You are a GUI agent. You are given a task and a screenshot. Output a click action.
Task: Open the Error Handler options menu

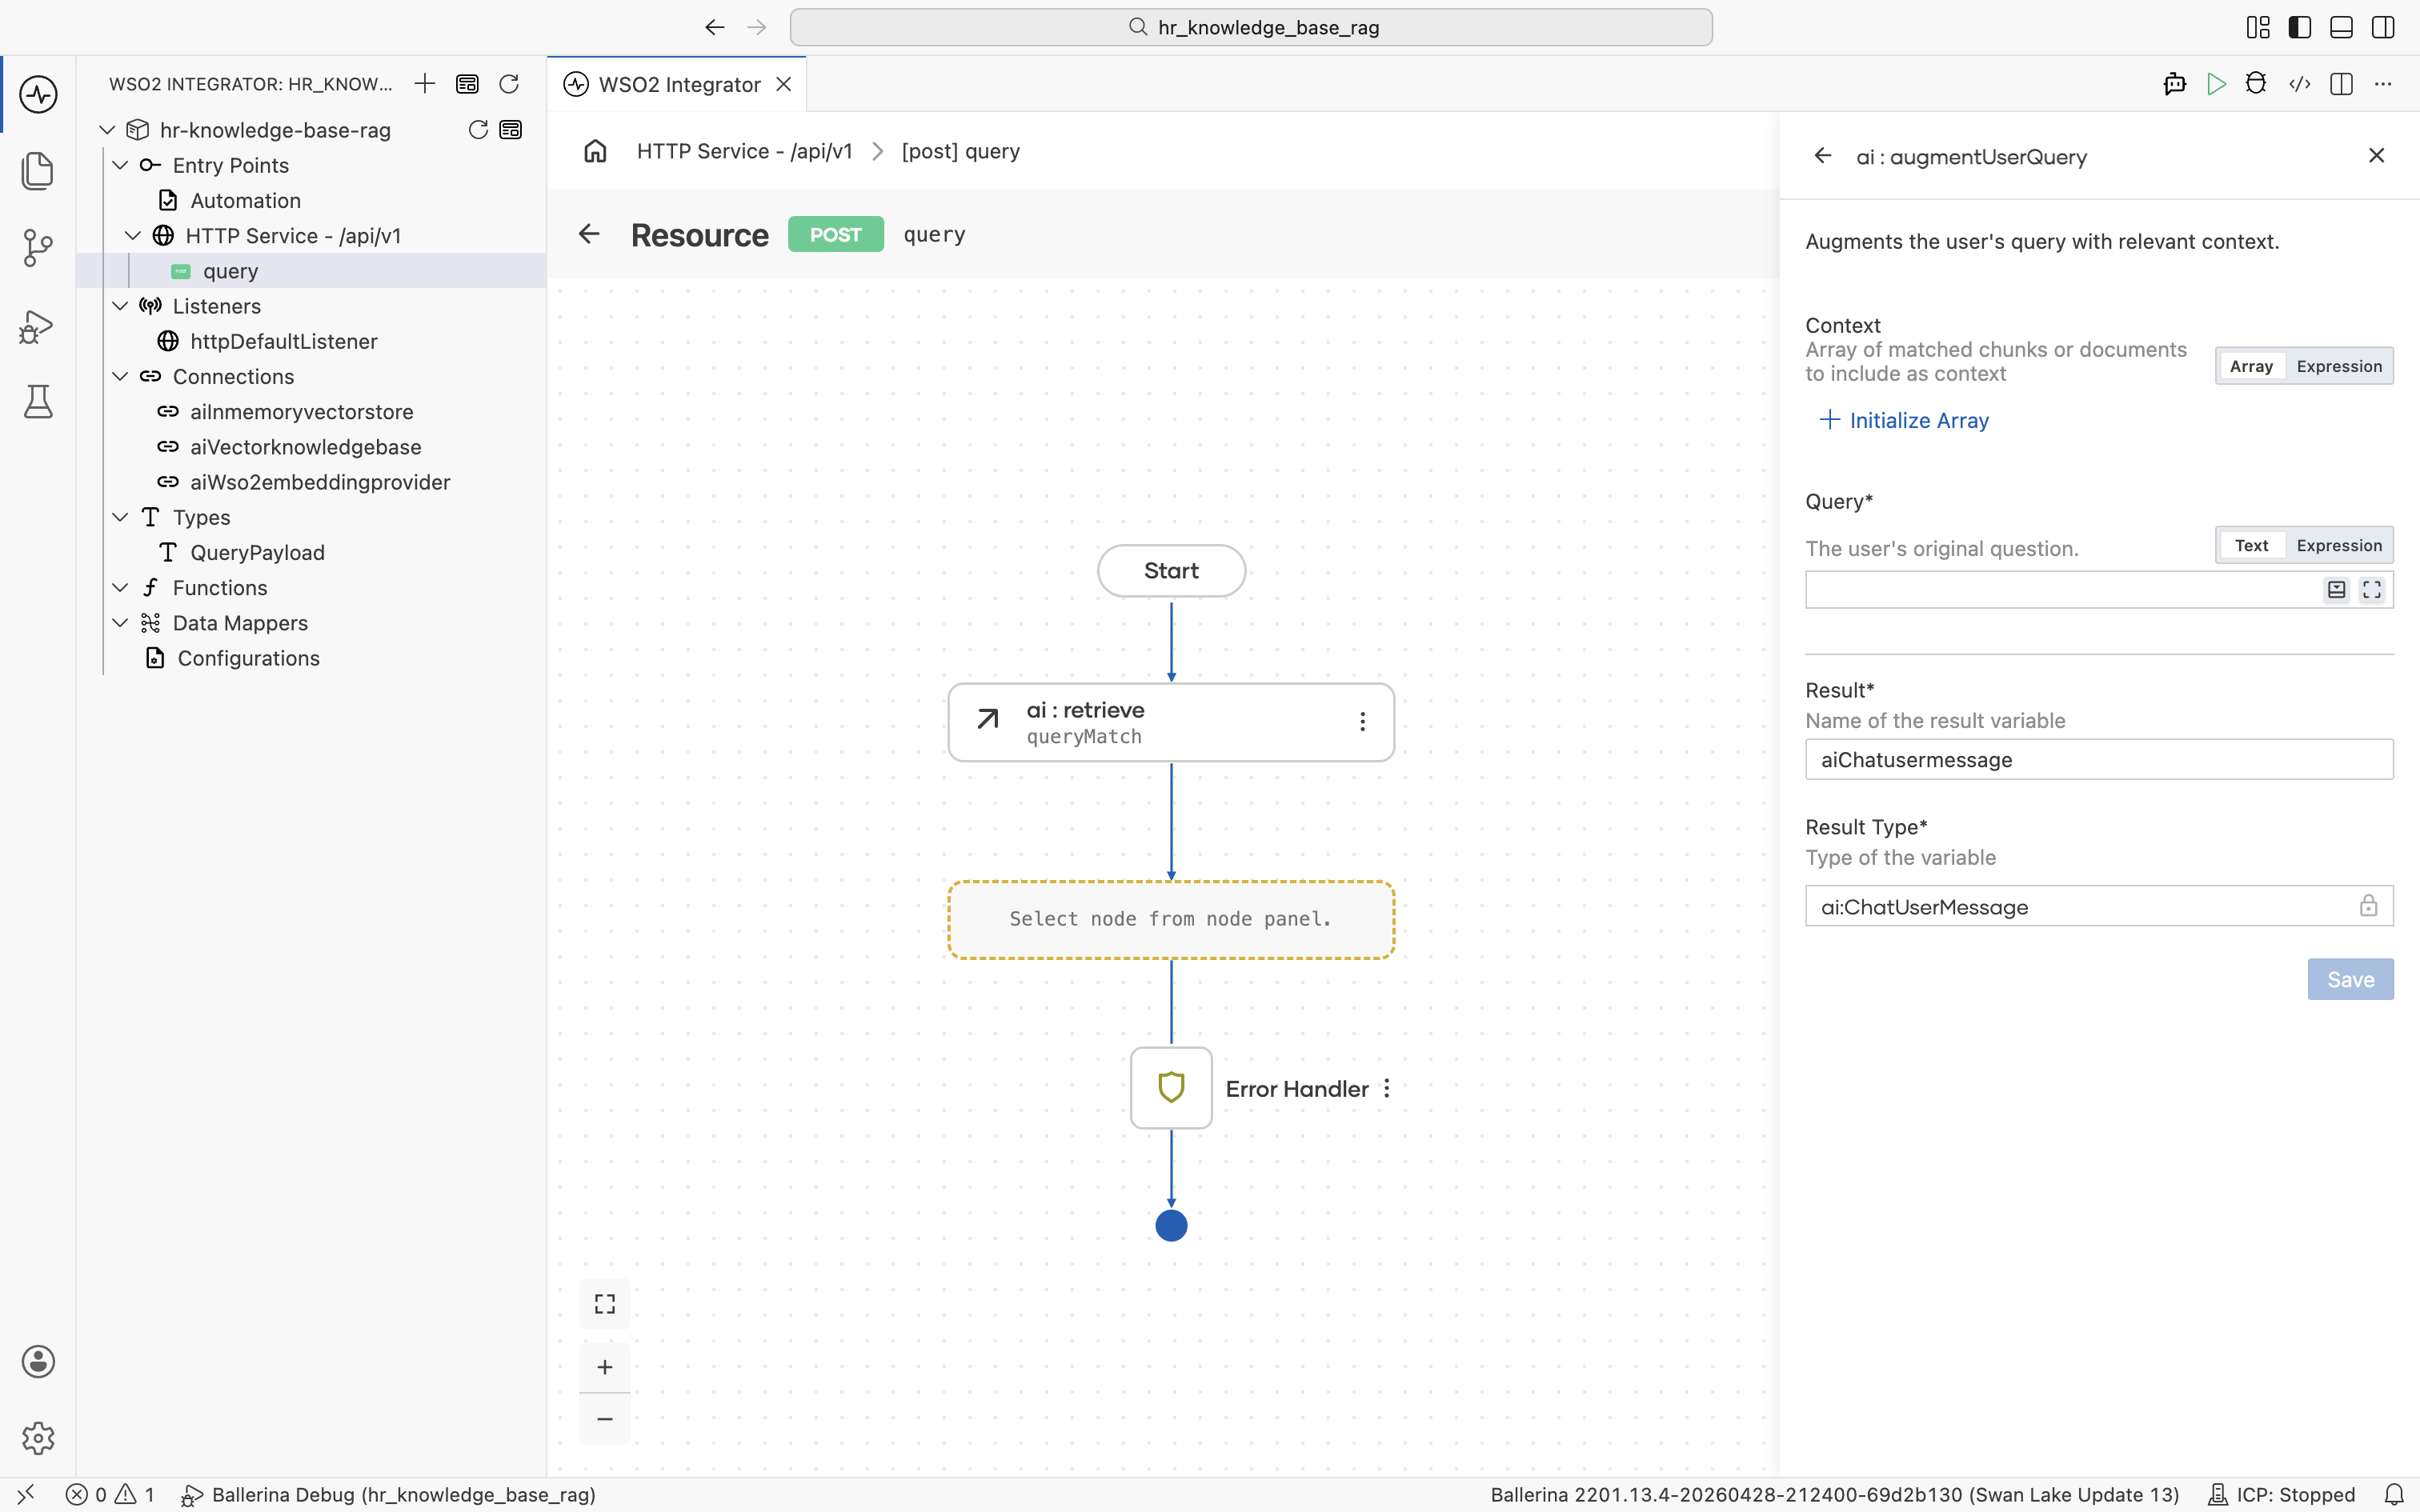coord(1387,1088)
